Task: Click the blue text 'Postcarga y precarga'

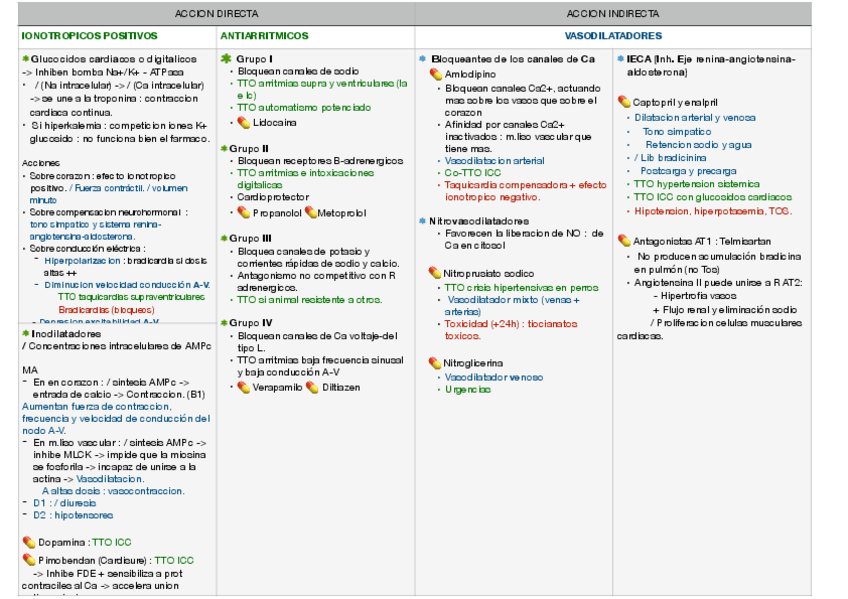Action: (688, 171)
